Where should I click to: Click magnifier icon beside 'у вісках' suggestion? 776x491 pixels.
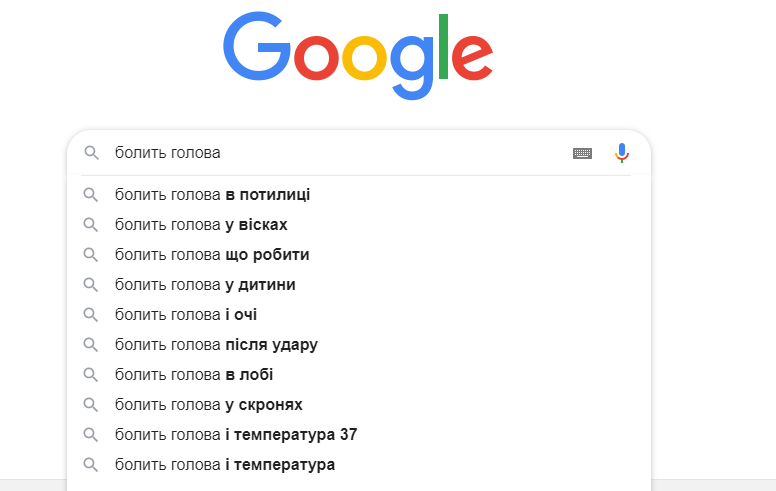[91, 225]
